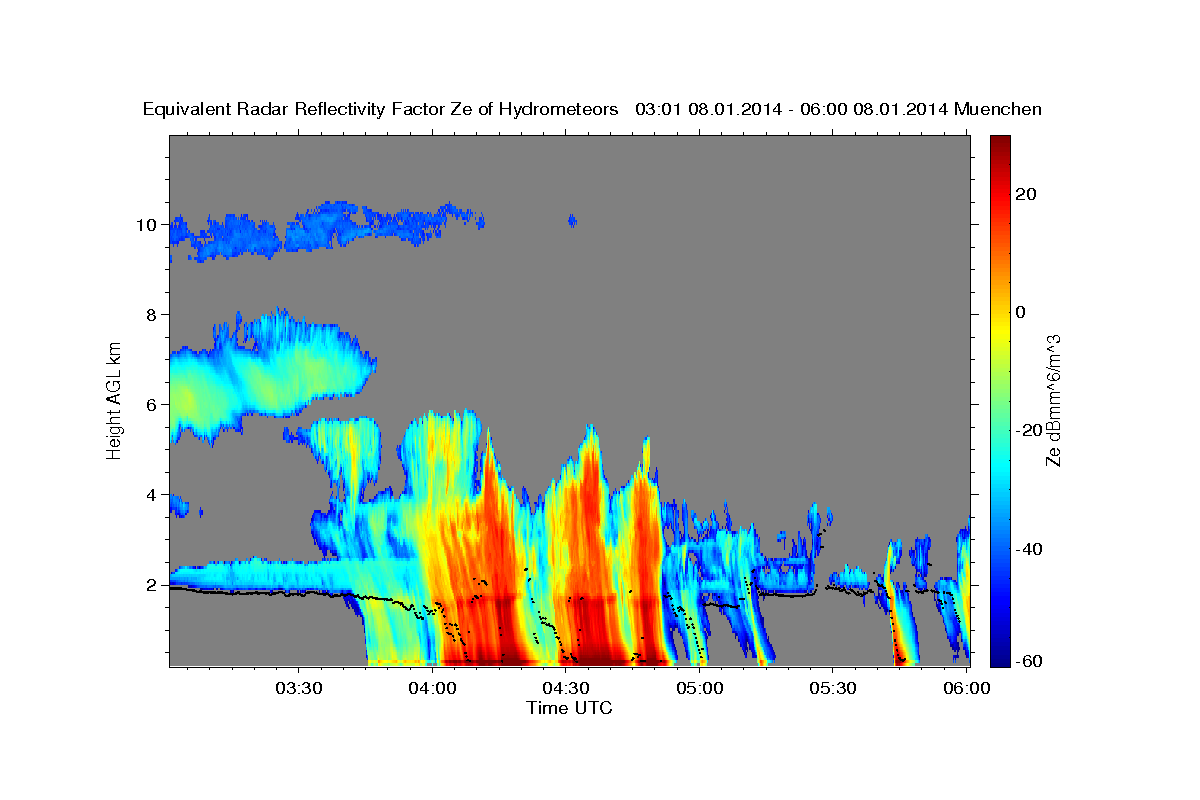Click the plot title starting 'Equivalent Radar Reflectivity Factor'
1200x800 pixels.
tap(592, 109)
